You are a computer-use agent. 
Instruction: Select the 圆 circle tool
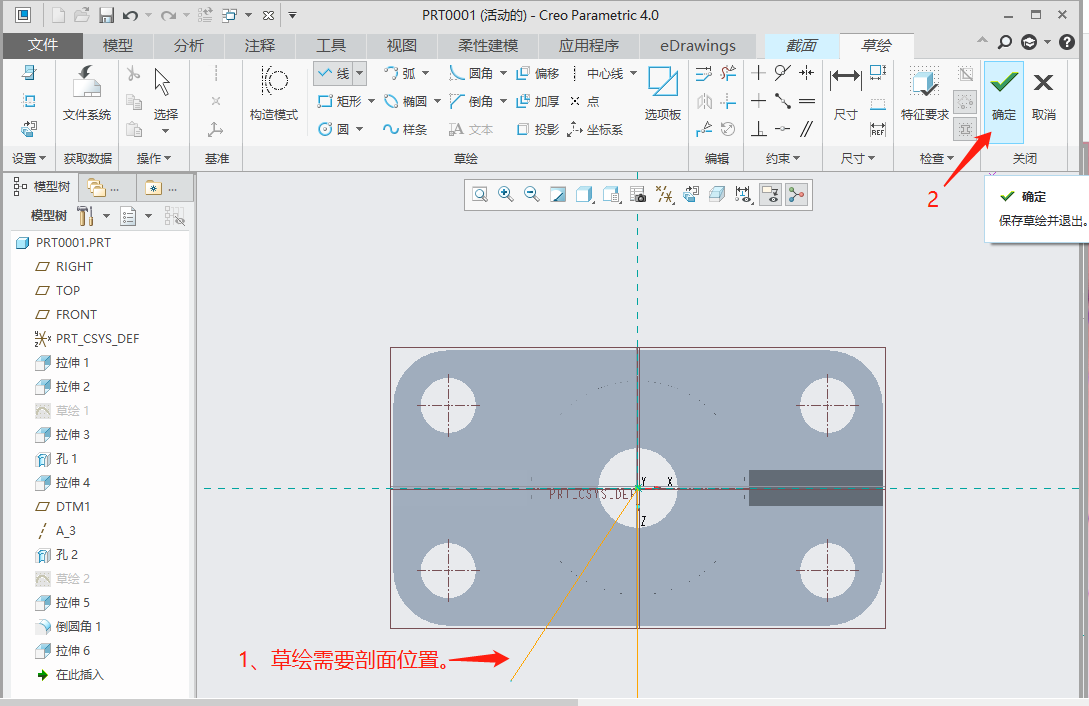pos(334,129)
